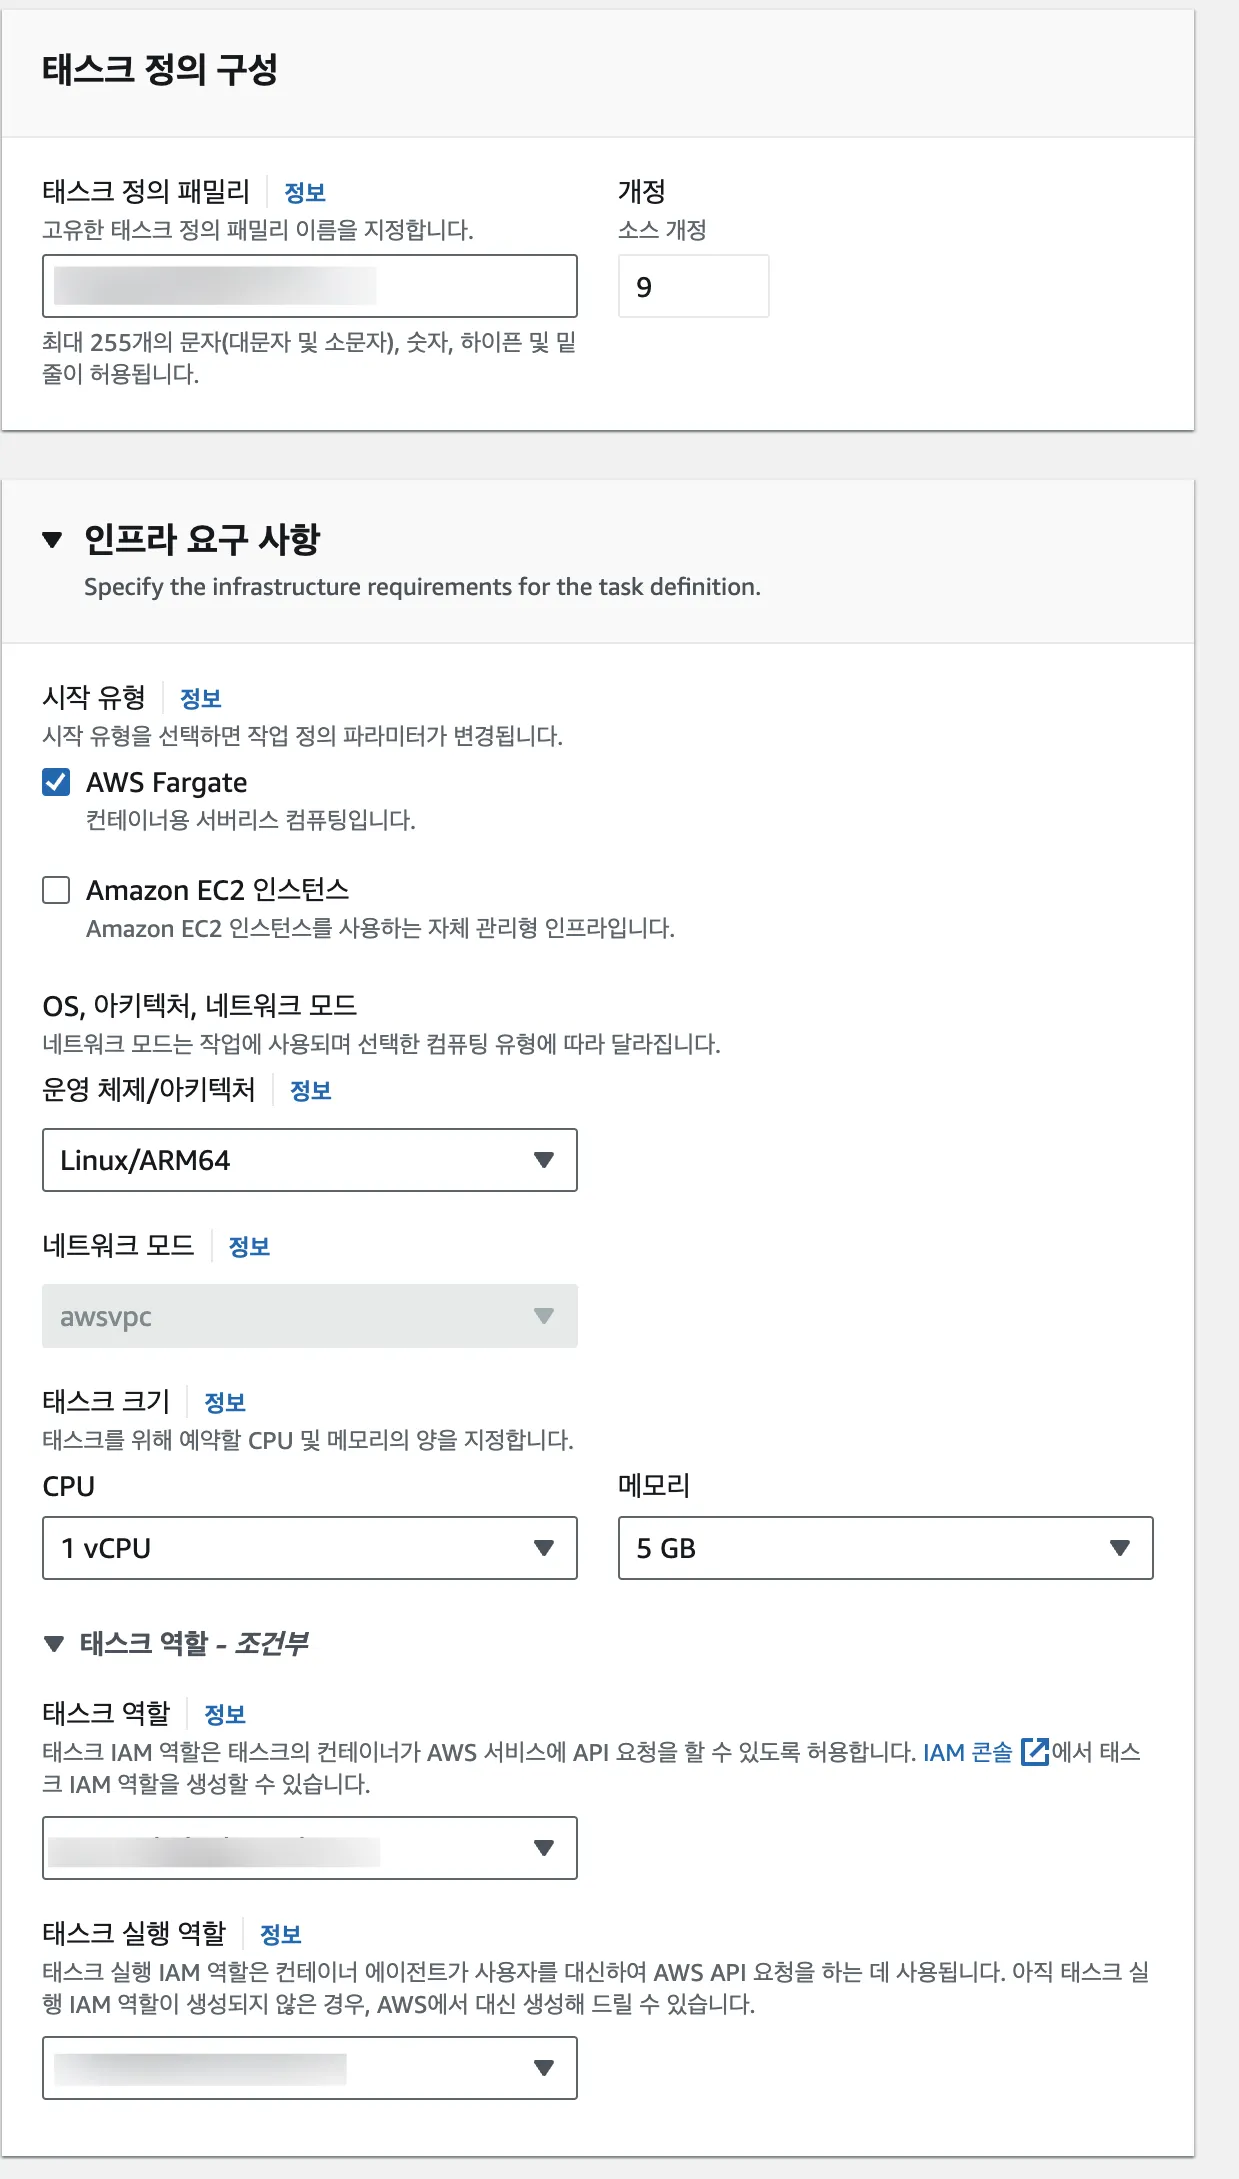Image resolution: width=1239 pixels, height=2179 pixels.
Task: Uncheck the AWS Fargate checkbox
Action: [56, 782]
